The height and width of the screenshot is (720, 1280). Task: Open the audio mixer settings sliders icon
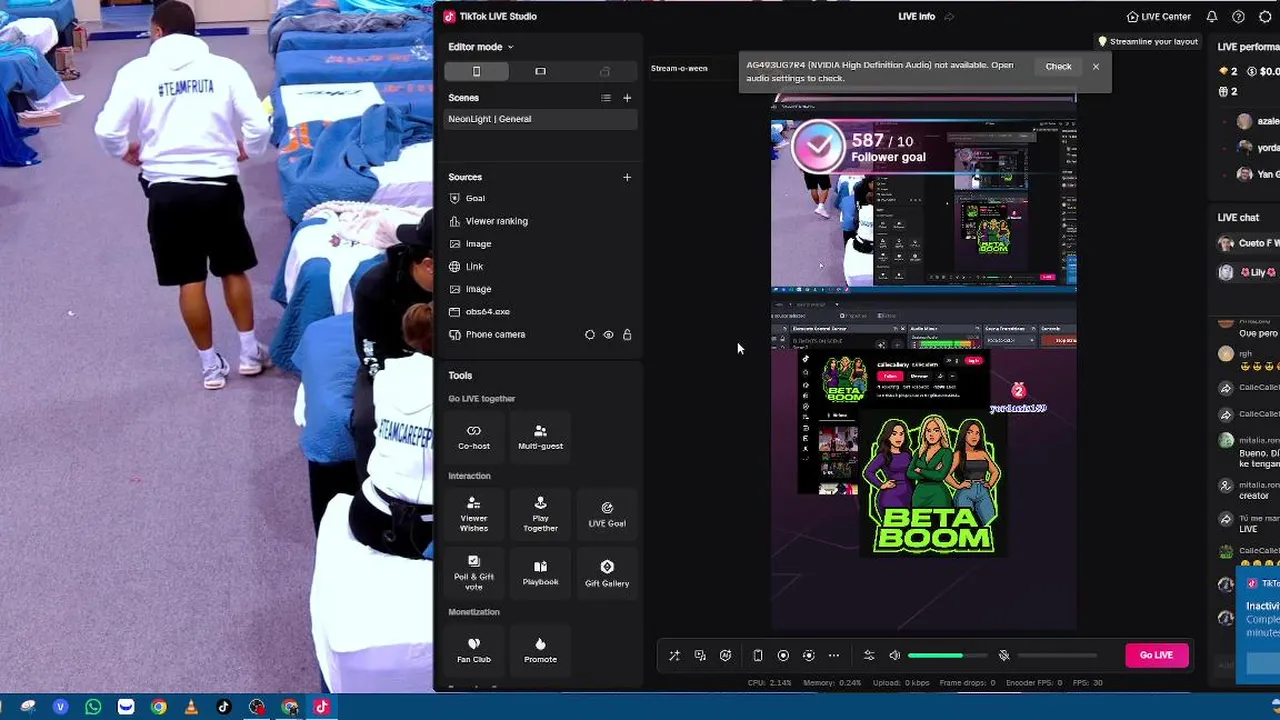click(868, 656)
